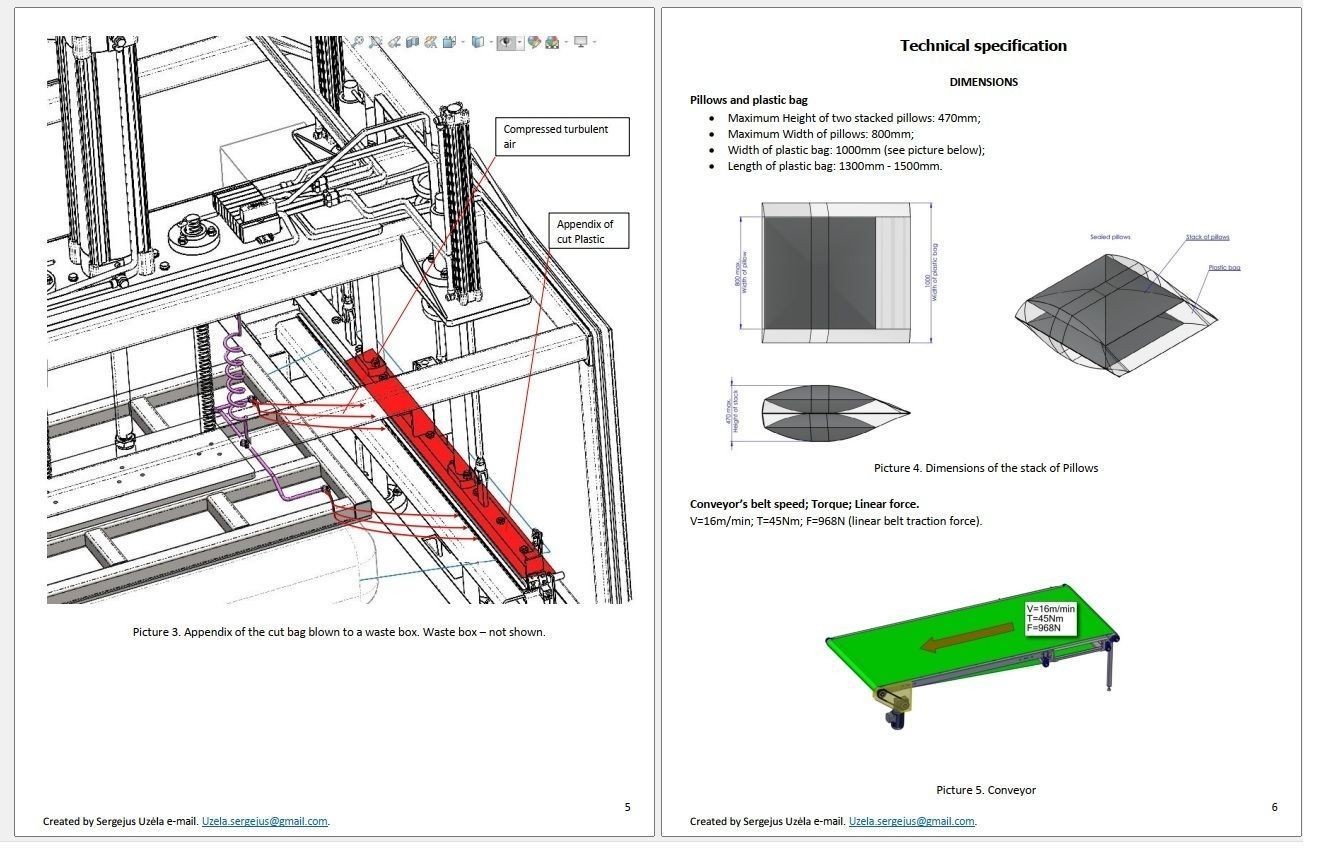Click the Display Style icon
This screenshot has width=1324, height=856.
pos(478,42)
